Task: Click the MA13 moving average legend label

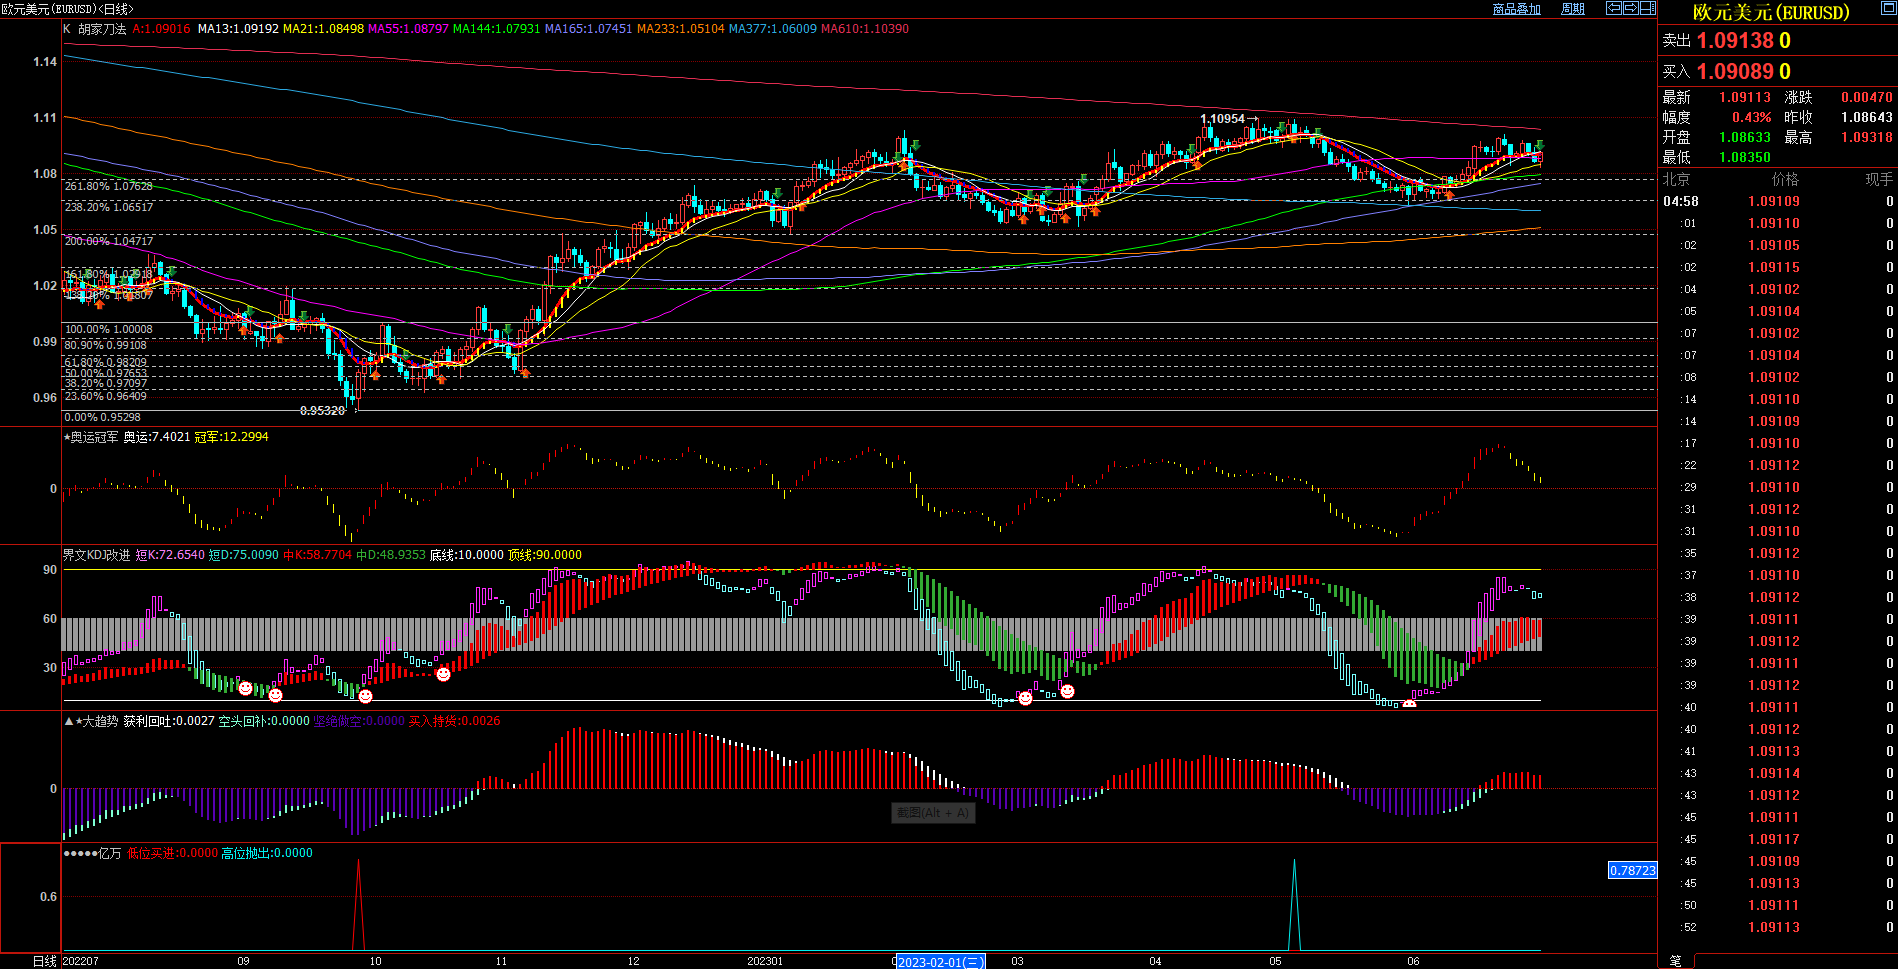Action: 238,29
